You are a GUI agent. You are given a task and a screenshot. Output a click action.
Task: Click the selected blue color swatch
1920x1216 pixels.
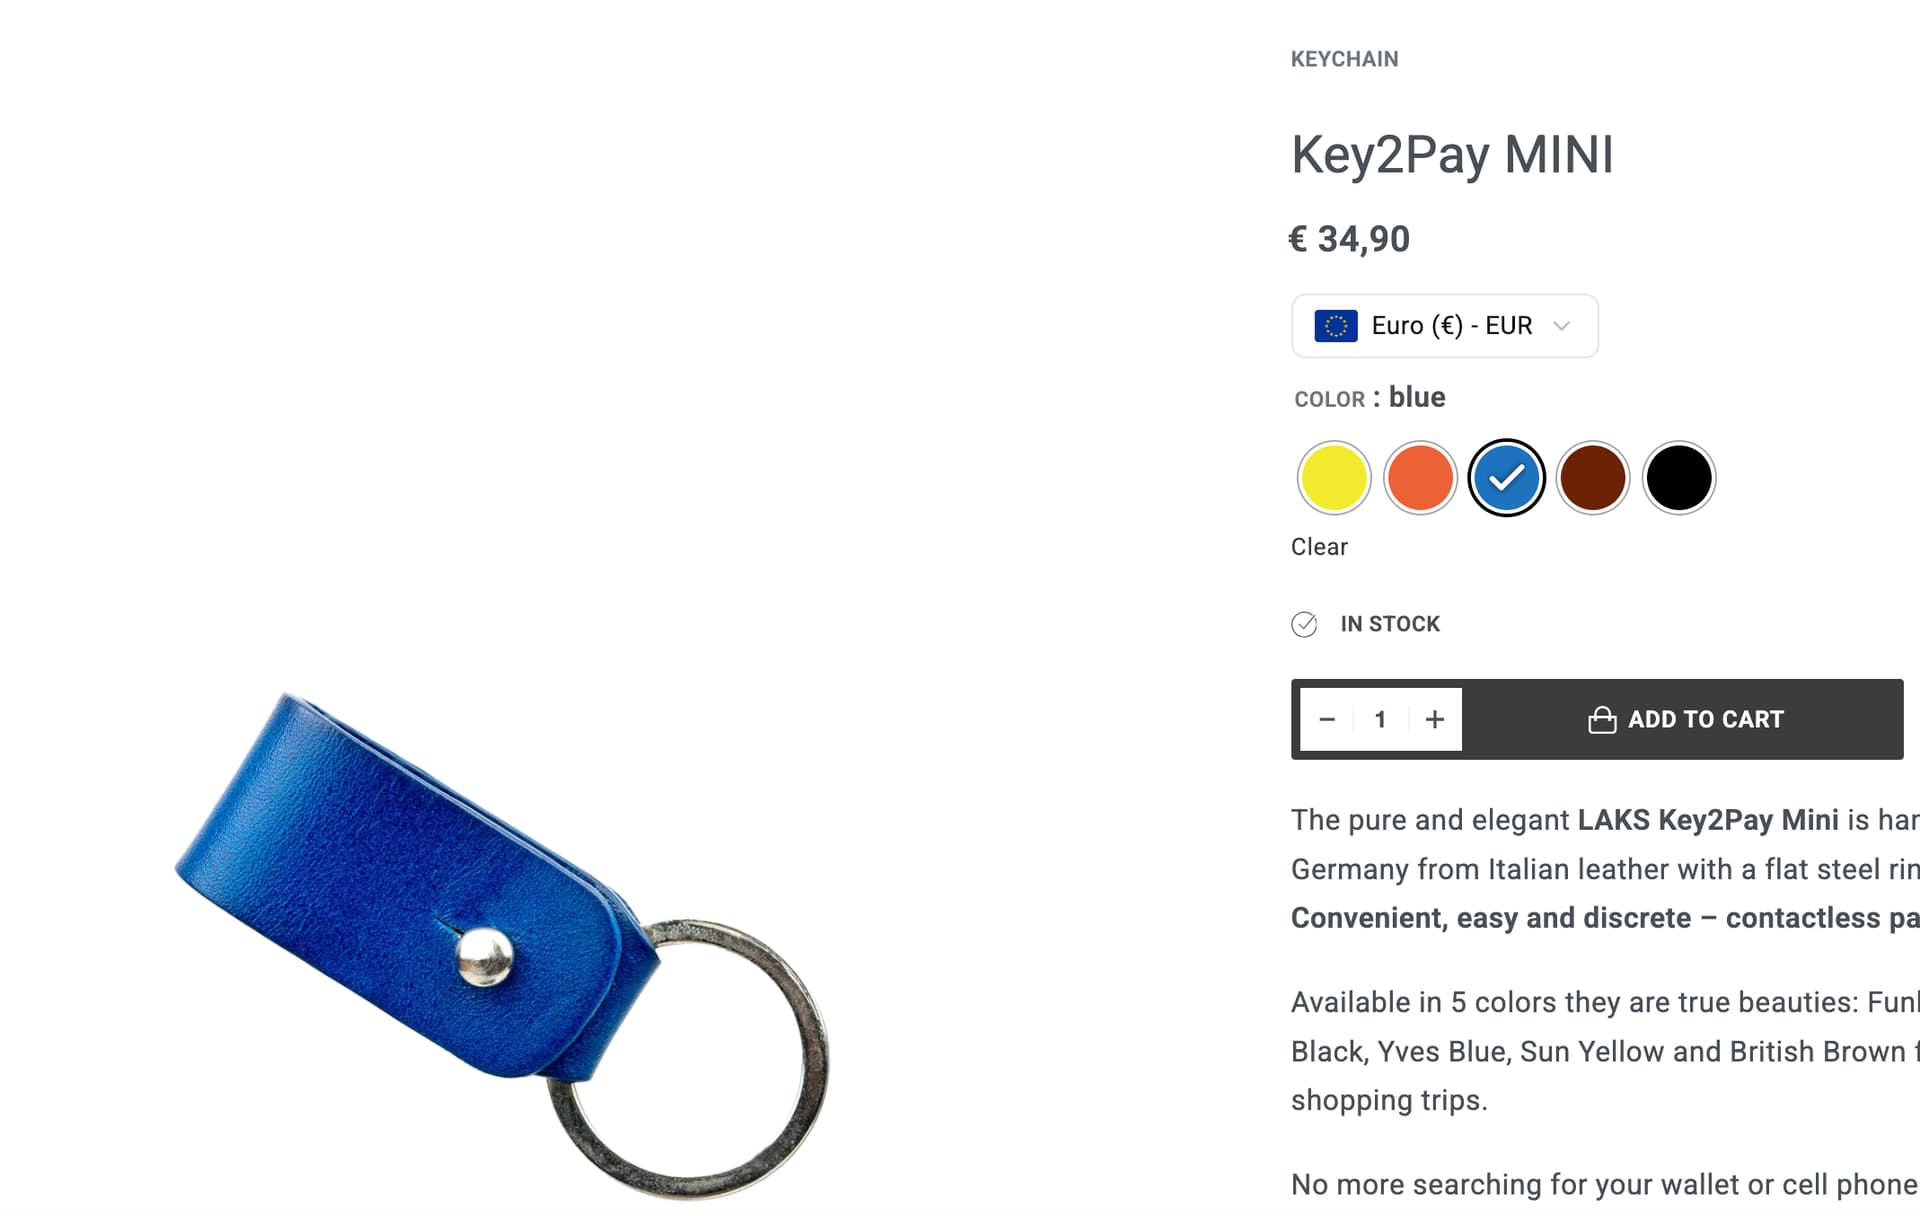(1506, 478)
